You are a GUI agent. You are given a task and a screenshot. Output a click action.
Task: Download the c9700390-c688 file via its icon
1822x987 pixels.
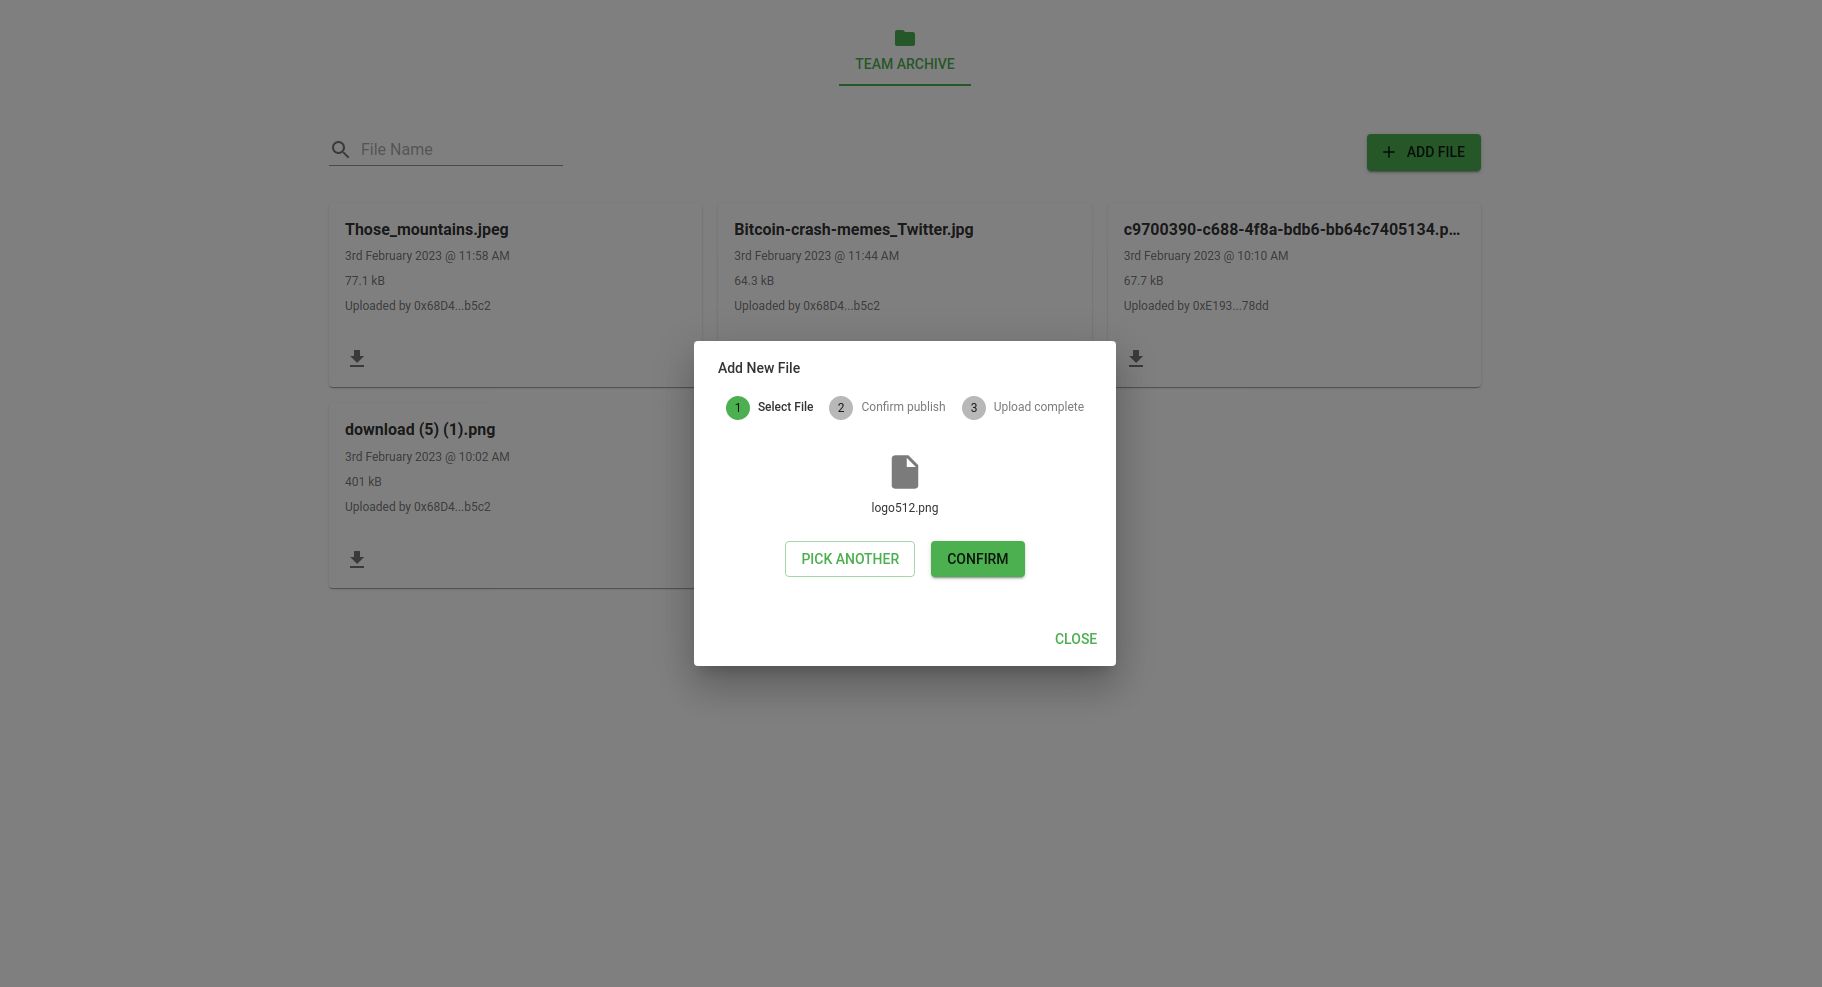click(1136, 358)
